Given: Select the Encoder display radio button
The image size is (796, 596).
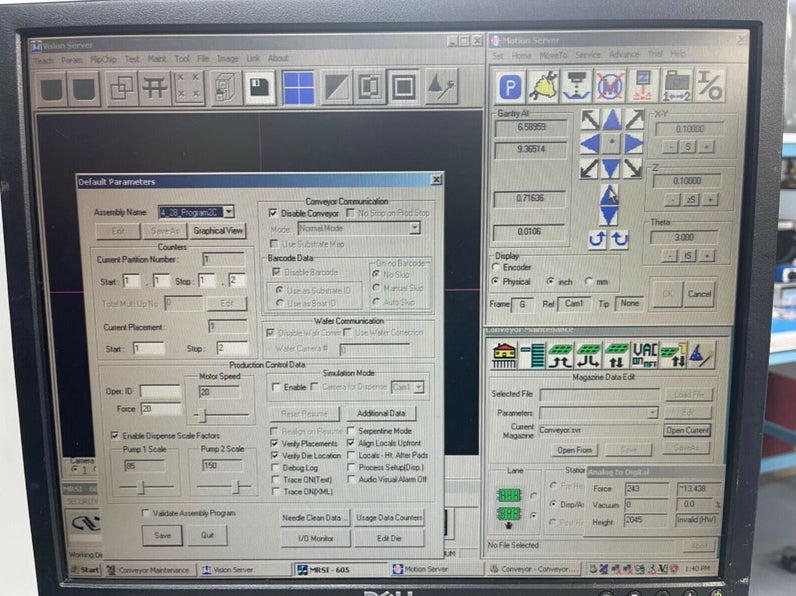Looking at the screenshot, I should [495, 267].
